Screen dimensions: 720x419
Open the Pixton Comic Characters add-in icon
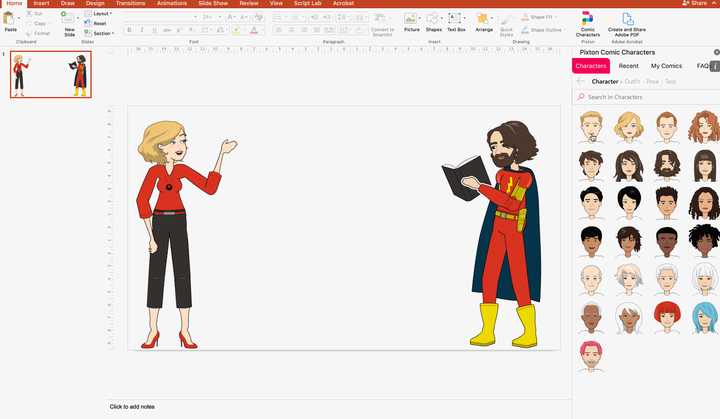[587, 19]
